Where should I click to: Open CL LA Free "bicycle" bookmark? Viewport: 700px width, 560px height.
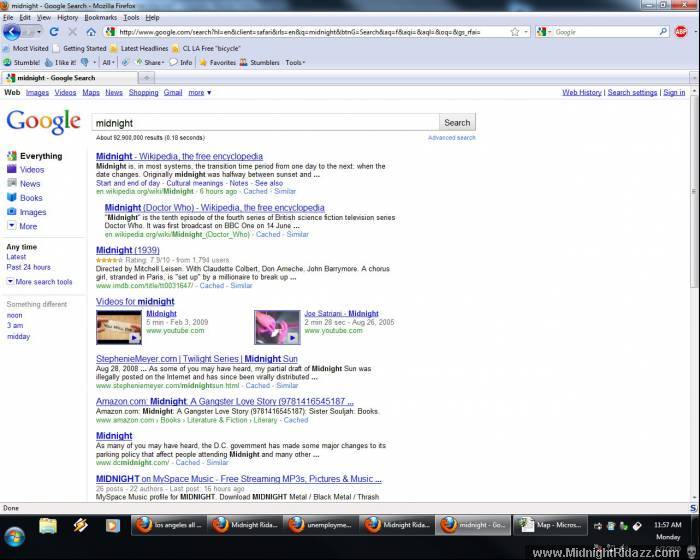(x=206, y=48)
